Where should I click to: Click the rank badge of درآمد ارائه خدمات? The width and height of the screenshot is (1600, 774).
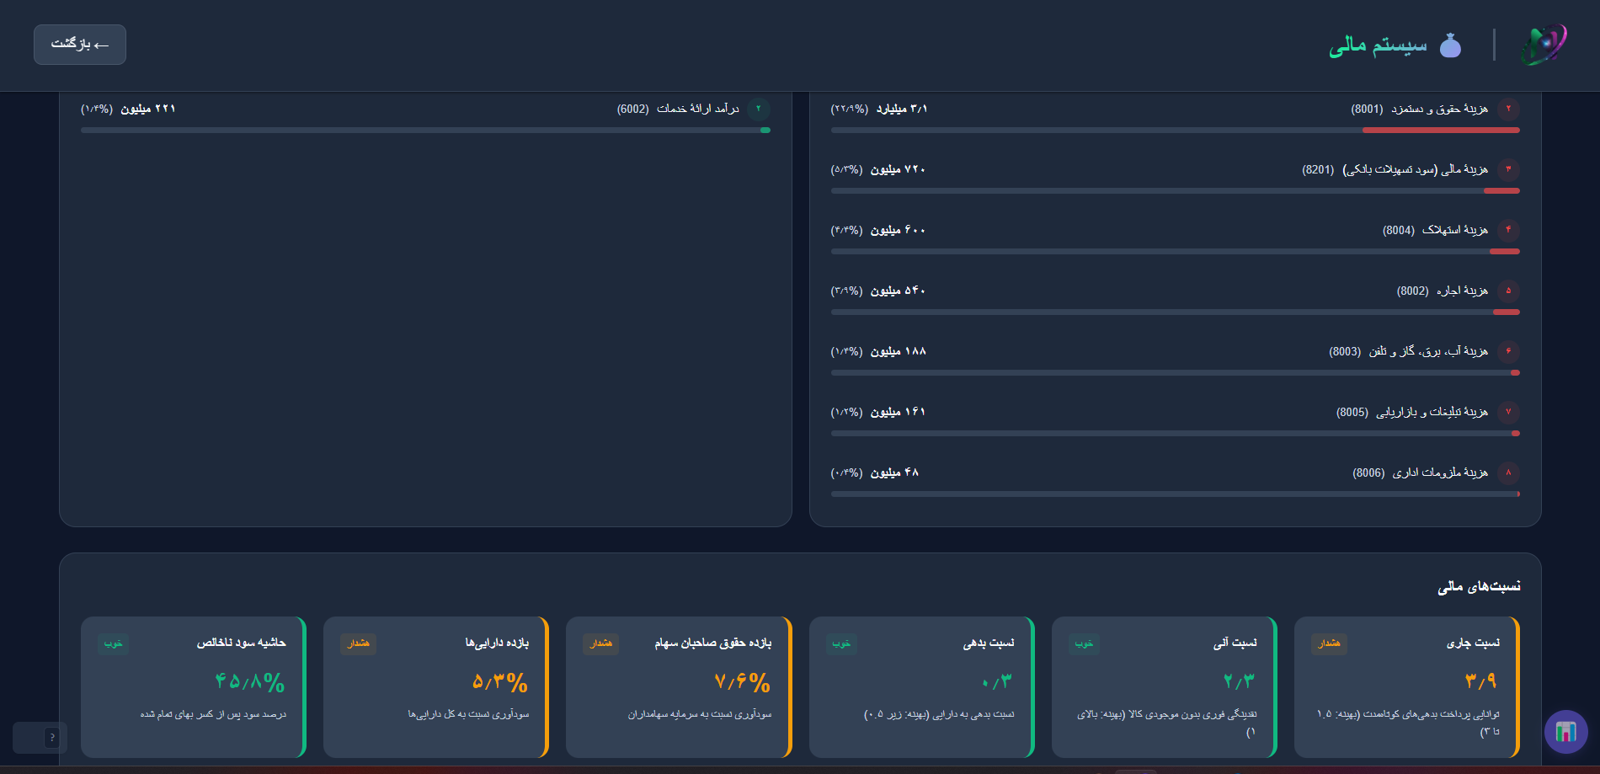pyautogui.click(x=758, y=108)
